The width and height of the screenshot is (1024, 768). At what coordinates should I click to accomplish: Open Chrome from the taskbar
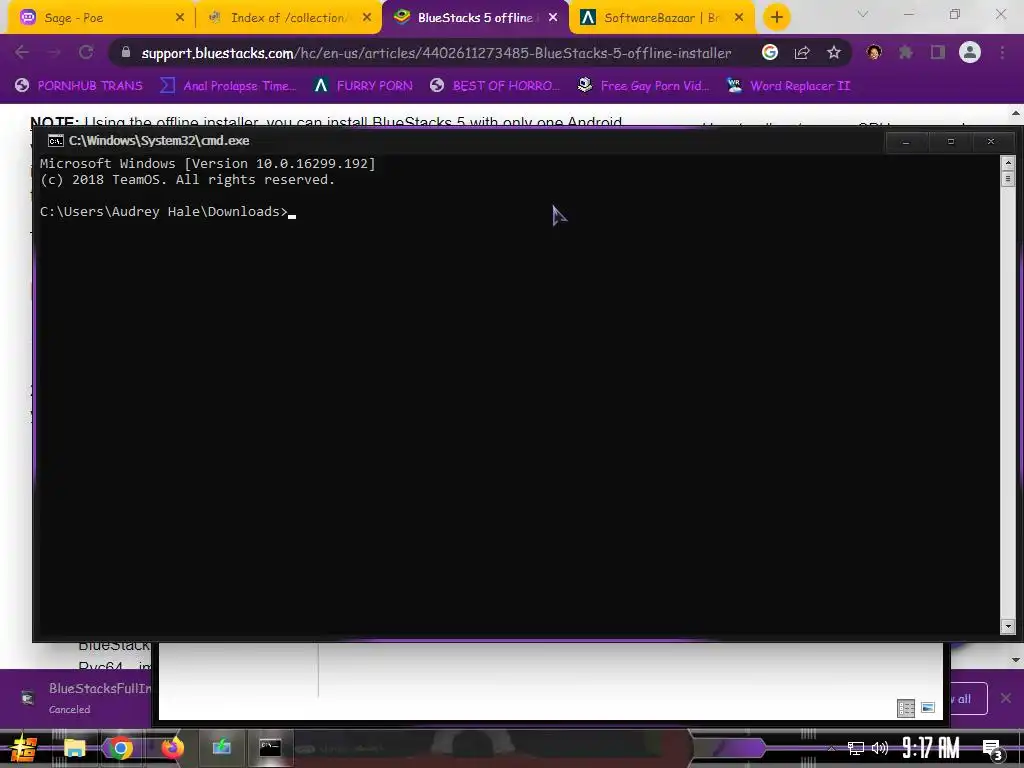[x=120, y=748]
